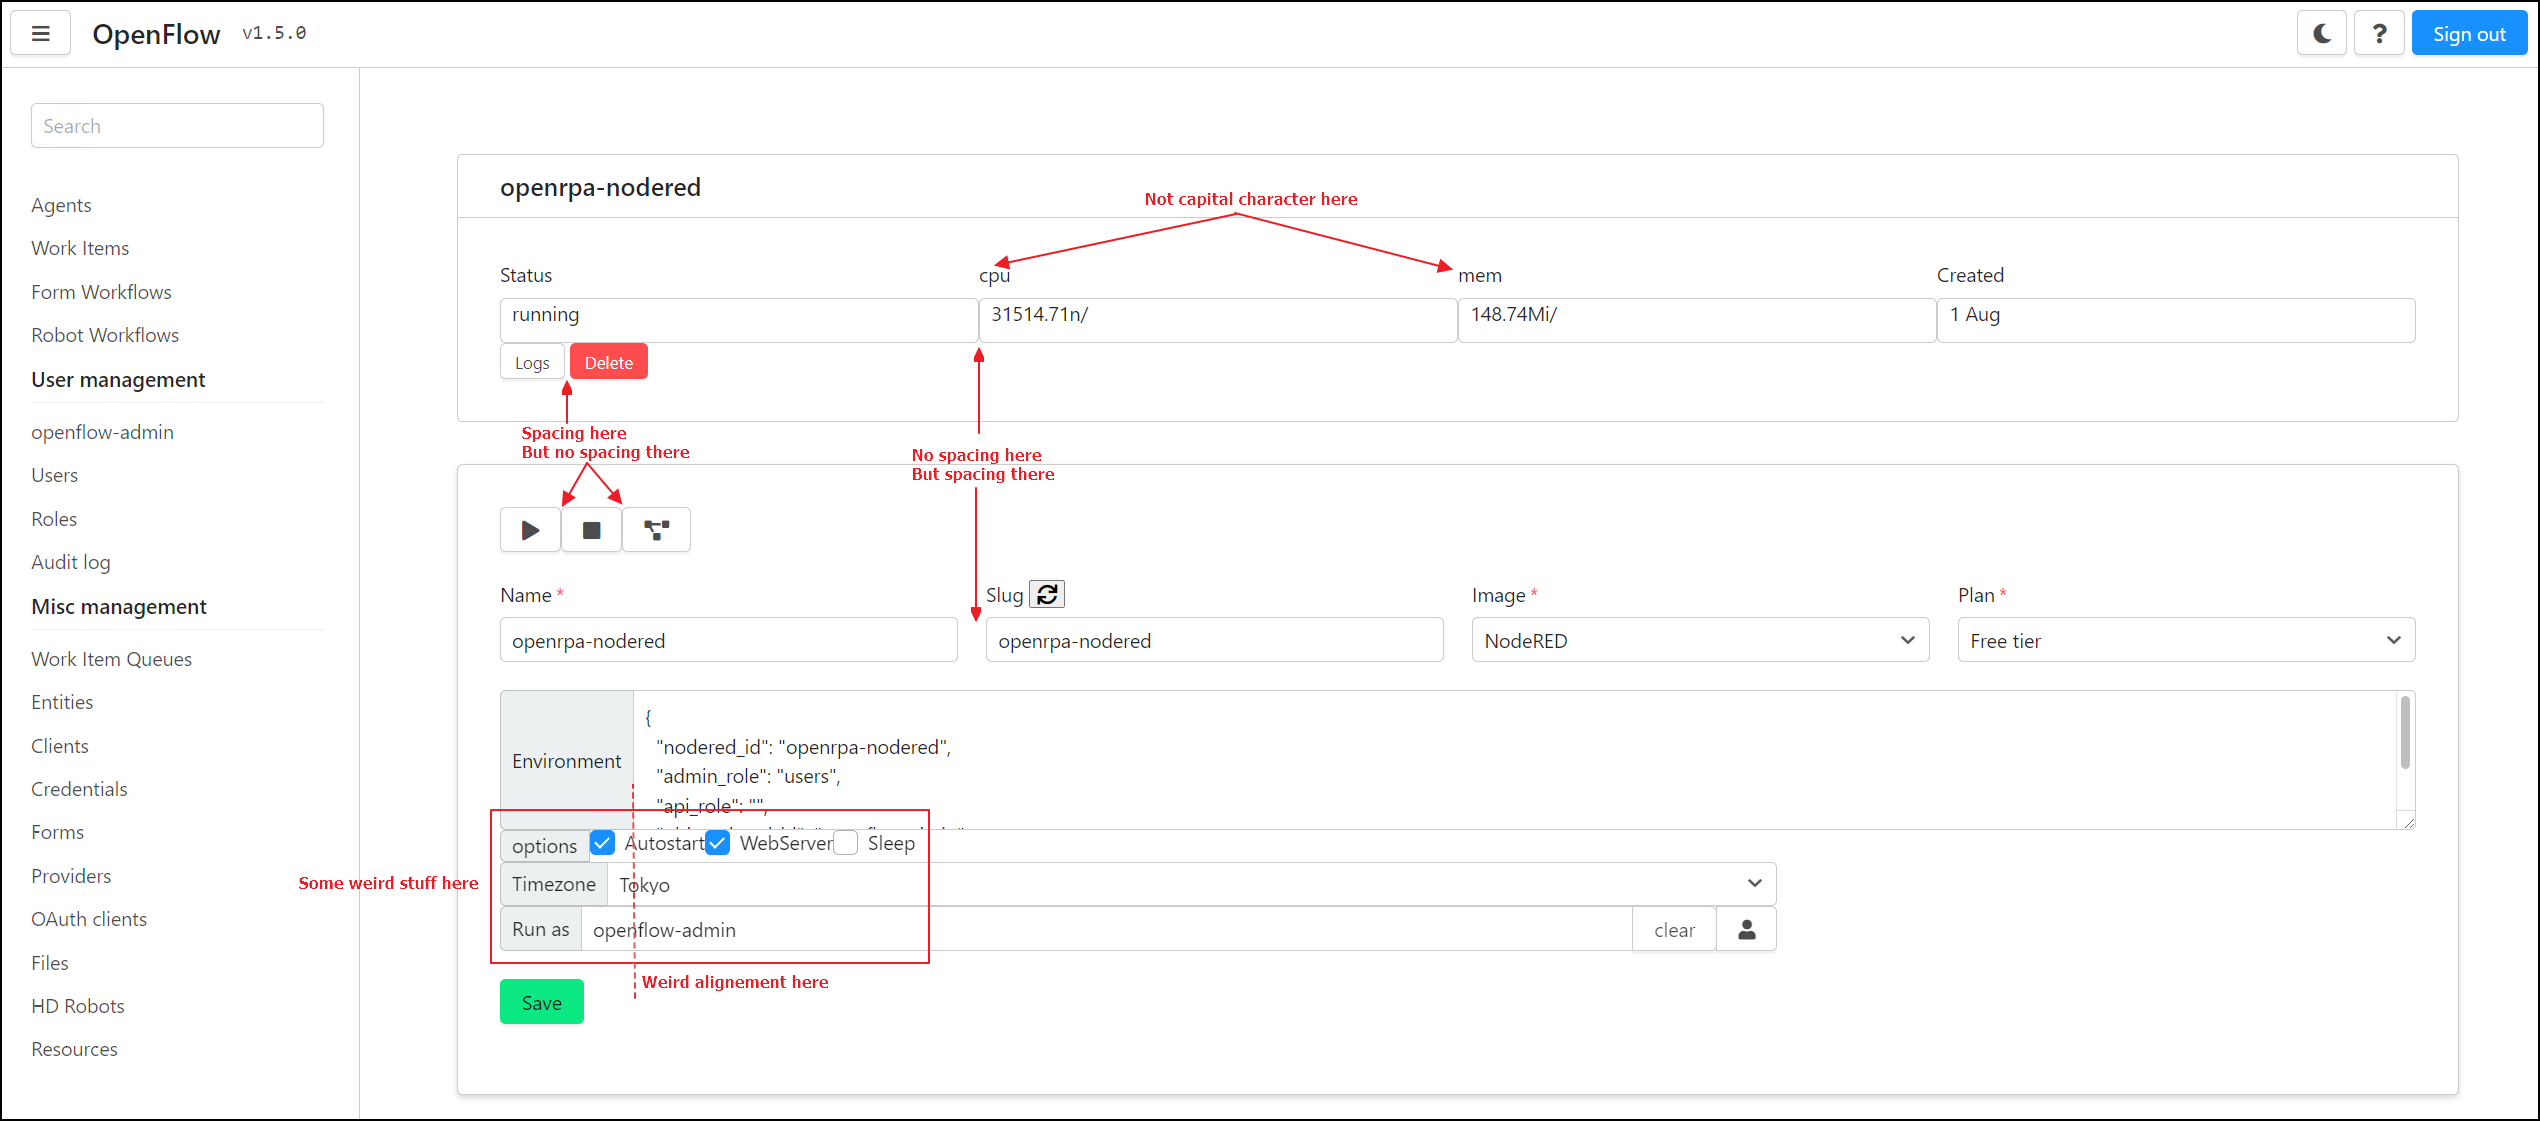Image resolution: width=2540 pixels, height=1121 pixels.
Task: Open Work Items page
Action: point(80,248)
